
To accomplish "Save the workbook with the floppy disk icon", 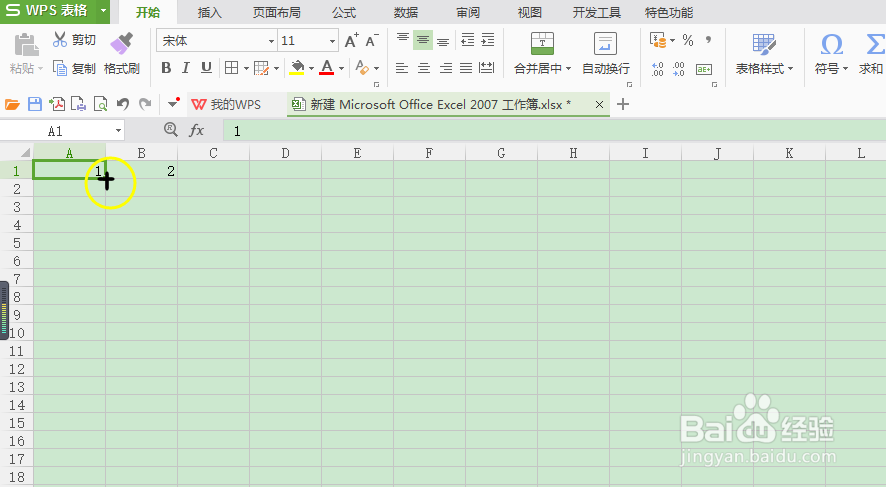I will (35, 104).
